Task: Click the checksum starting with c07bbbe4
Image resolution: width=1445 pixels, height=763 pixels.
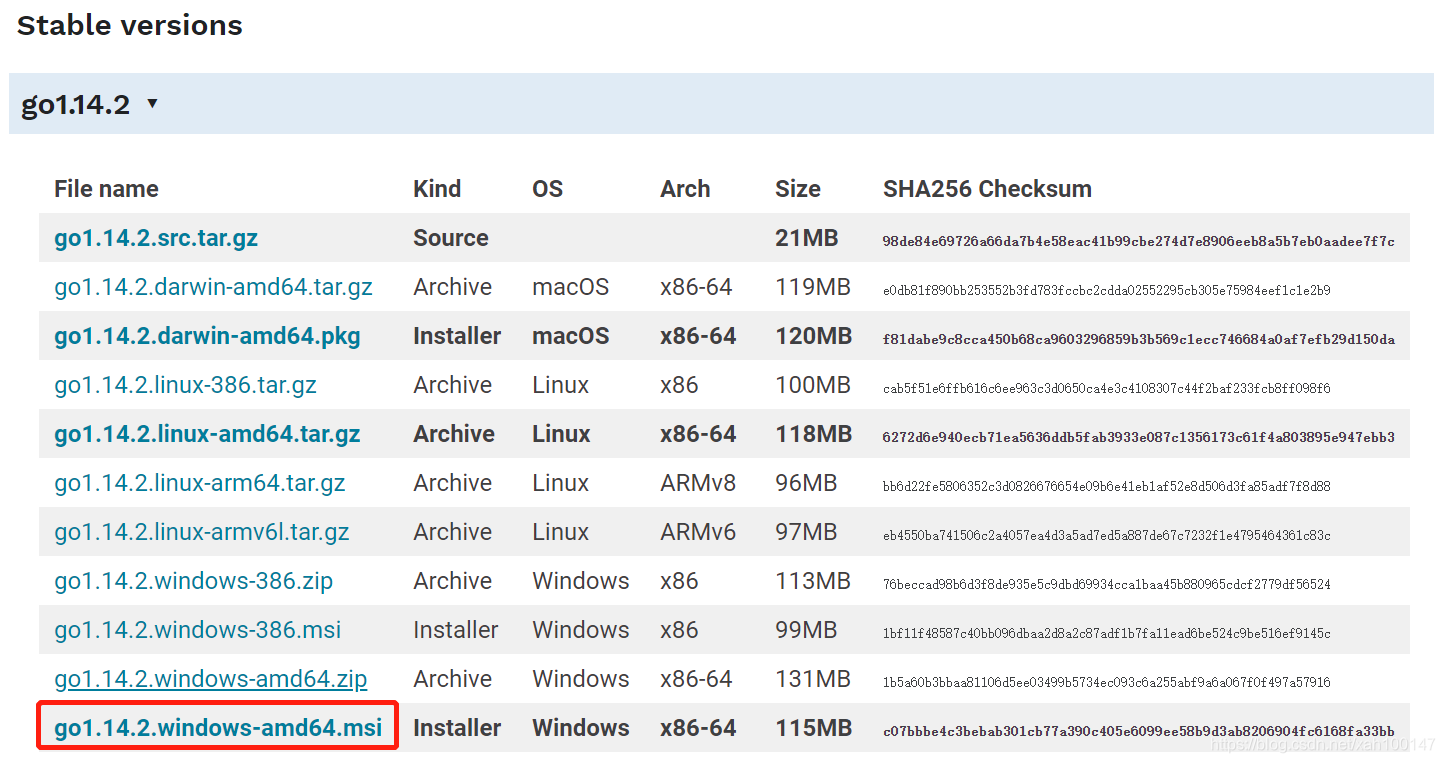Action: 1139,732
